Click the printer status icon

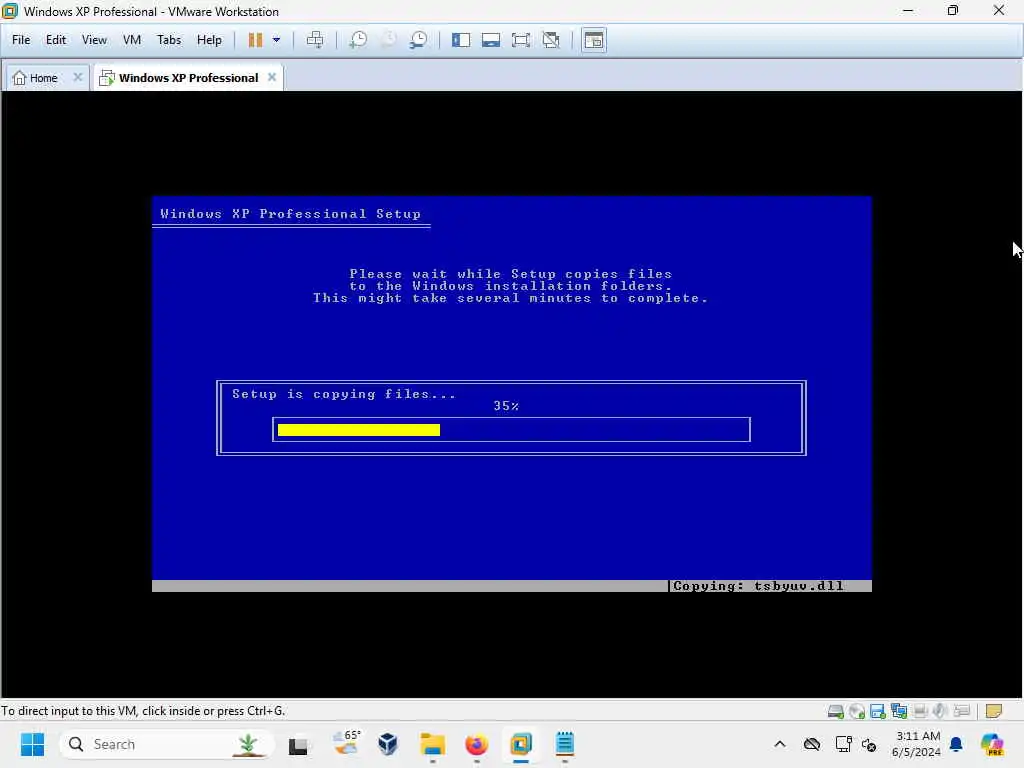coord(920,711)
